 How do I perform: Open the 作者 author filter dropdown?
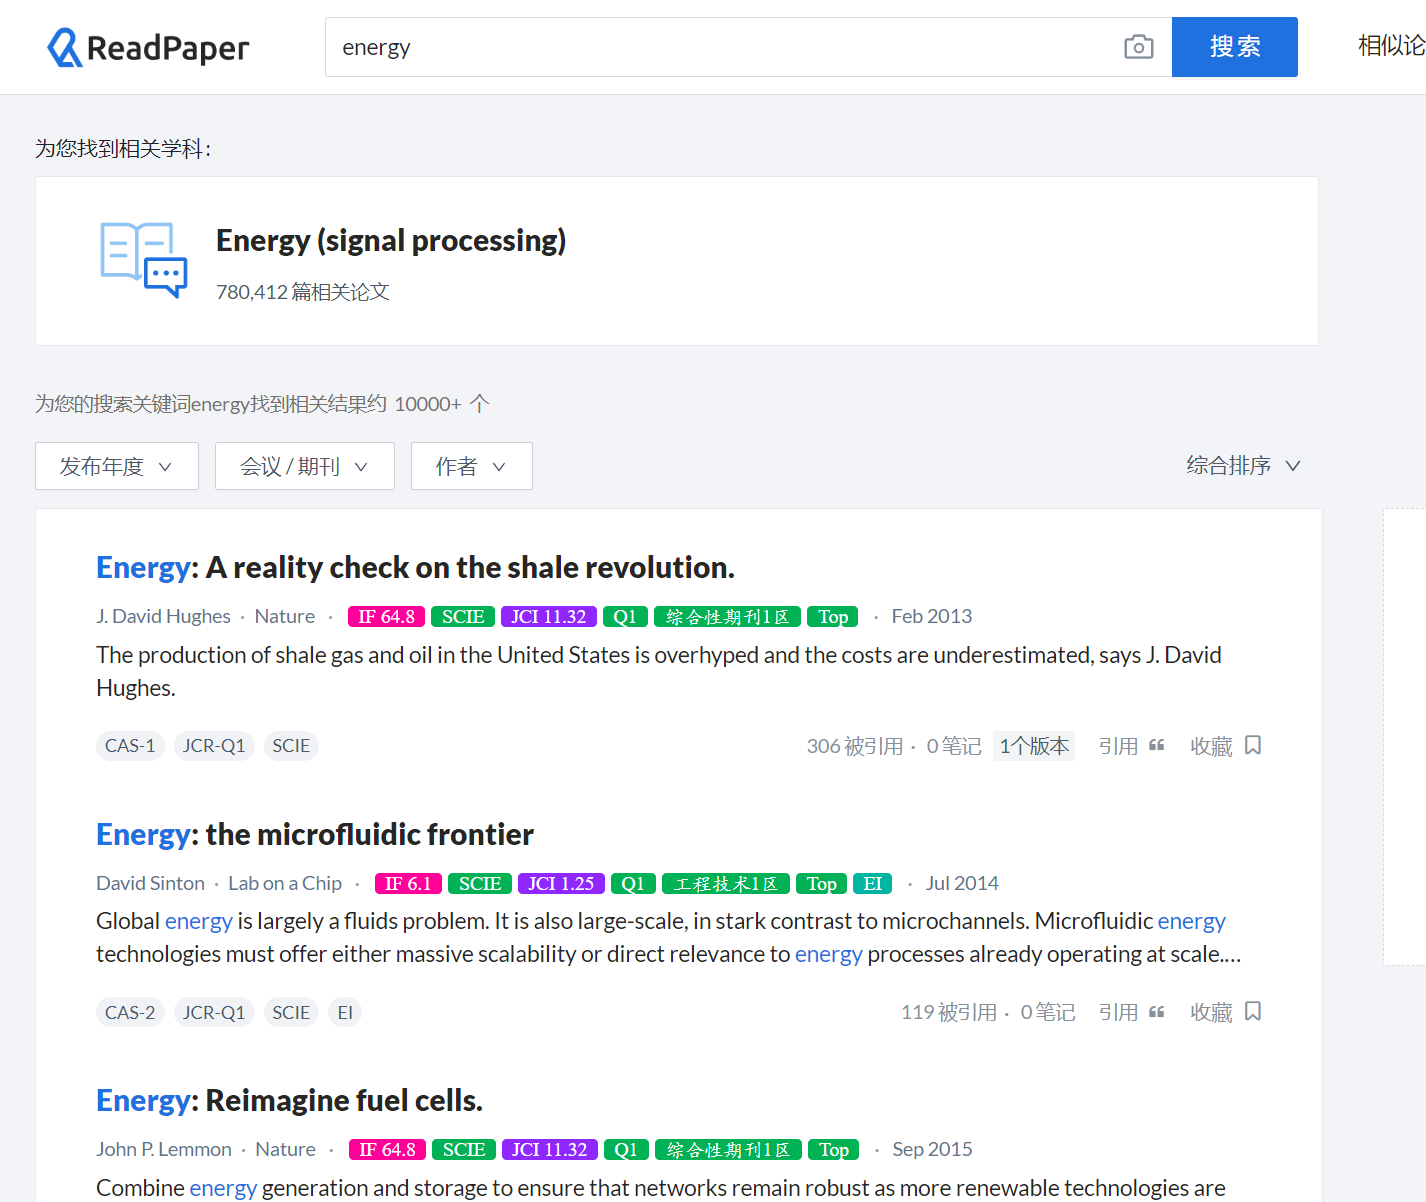[x=471, y=466]
